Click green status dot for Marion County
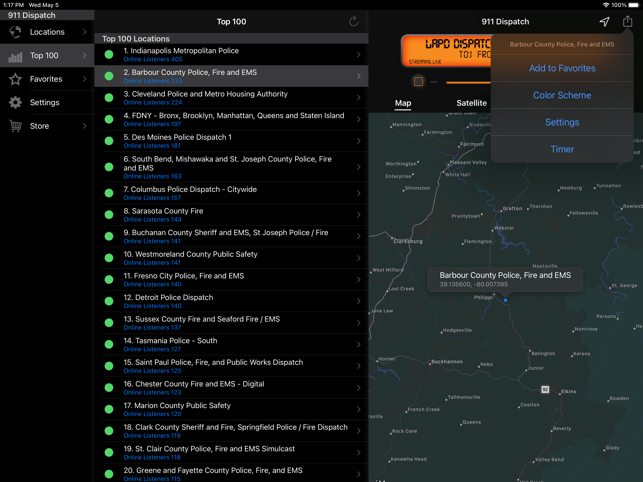The width and height of the screenshot is (643, 482). pyautogui.click(x=109, y=409)
